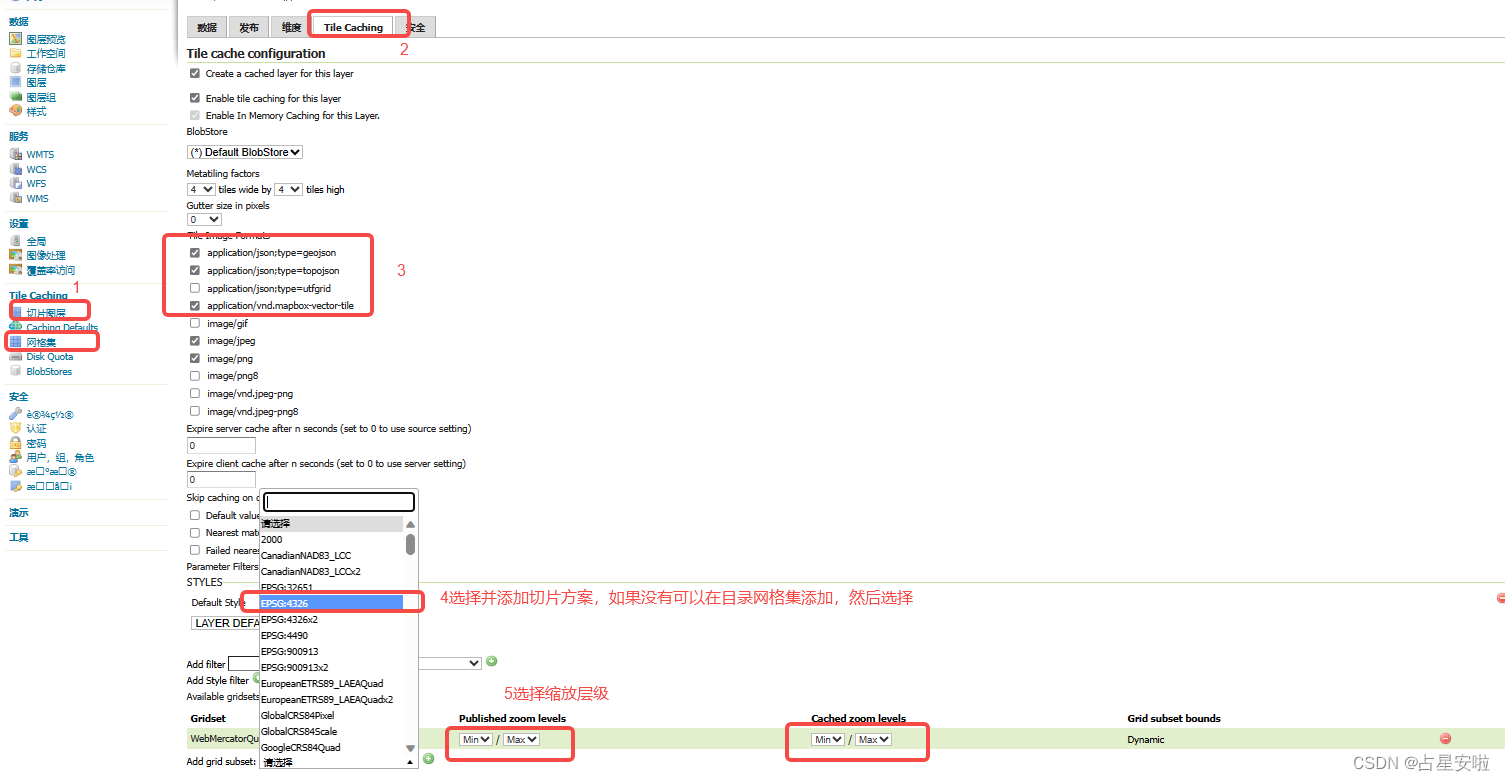Click the WFS service icon
Screen dimensions: 1505x781
coord(15,184)
